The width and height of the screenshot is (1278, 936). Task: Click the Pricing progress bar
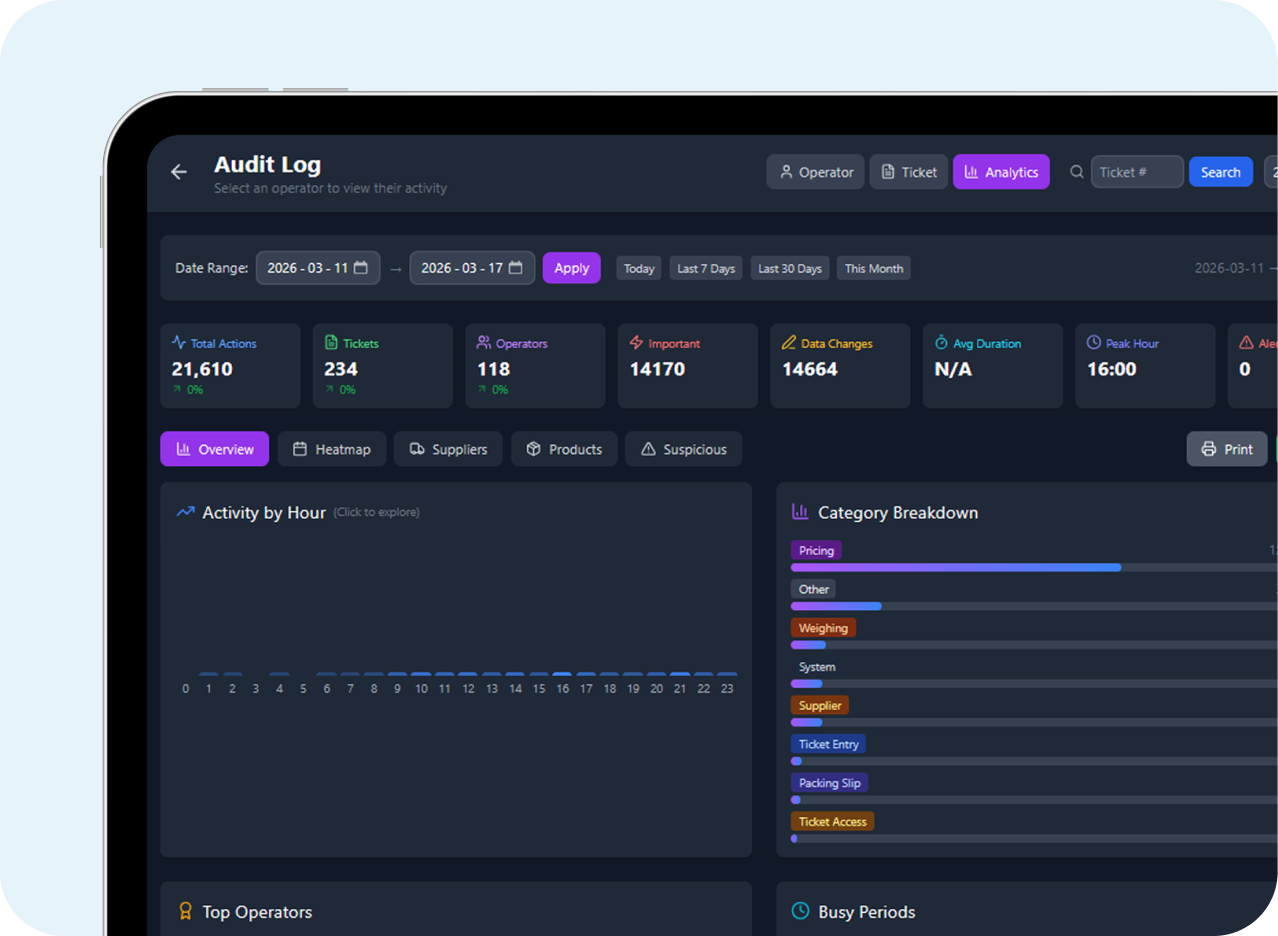1034,567
